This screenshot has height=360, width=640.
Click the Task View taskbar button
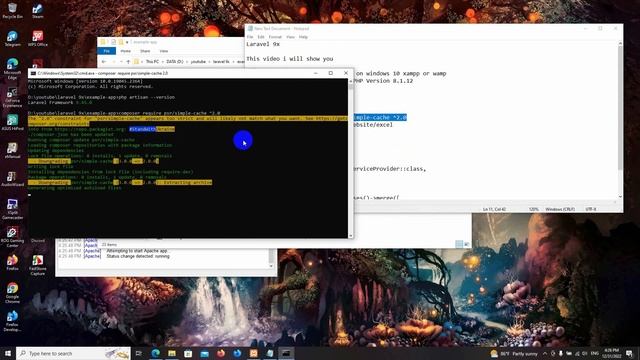click(x=139, y=353)
